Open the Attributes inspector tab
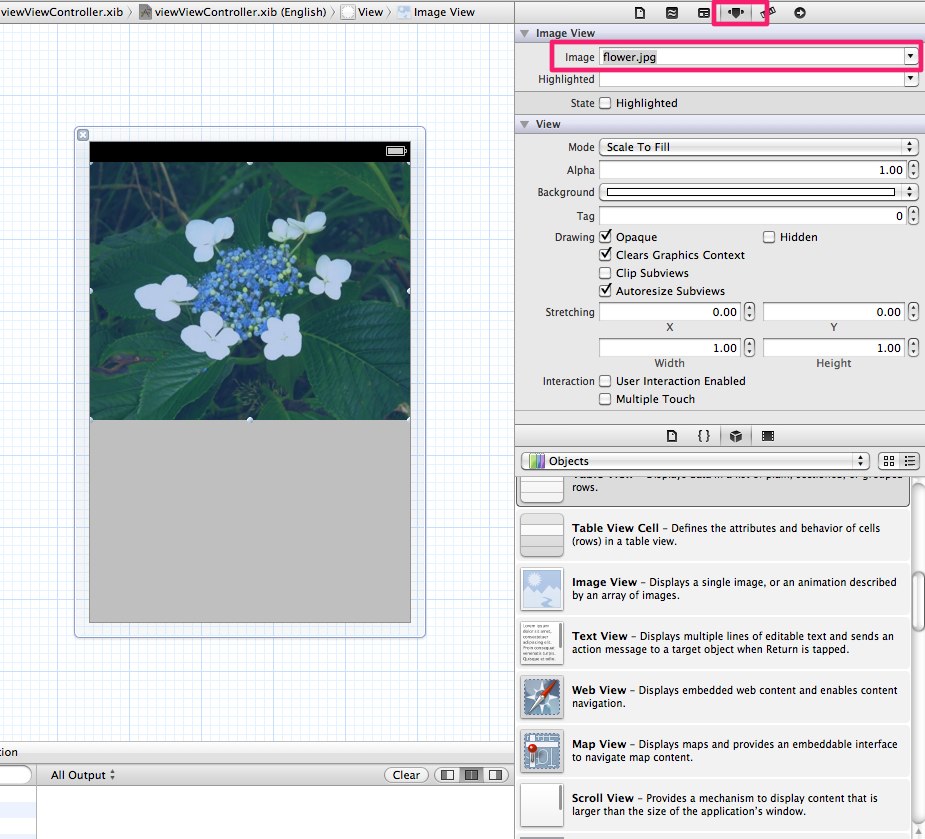Image resolution: width=925 pixels, height=839 pixels. [x=736, y=12]
